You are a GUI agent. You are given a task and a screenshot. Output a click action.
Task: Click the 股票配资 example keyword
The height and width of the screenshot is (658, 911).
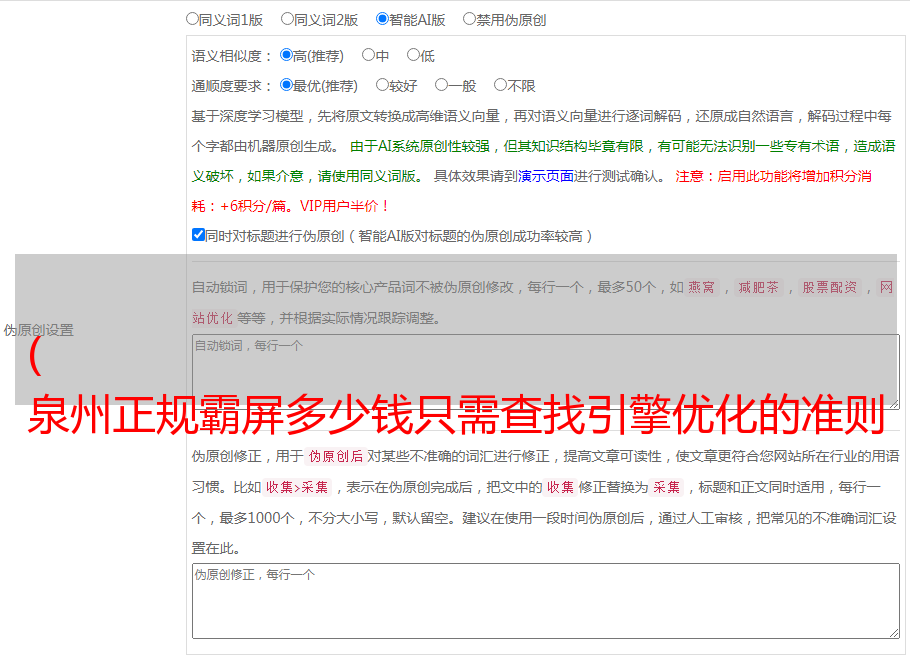[x=829, y=287]
